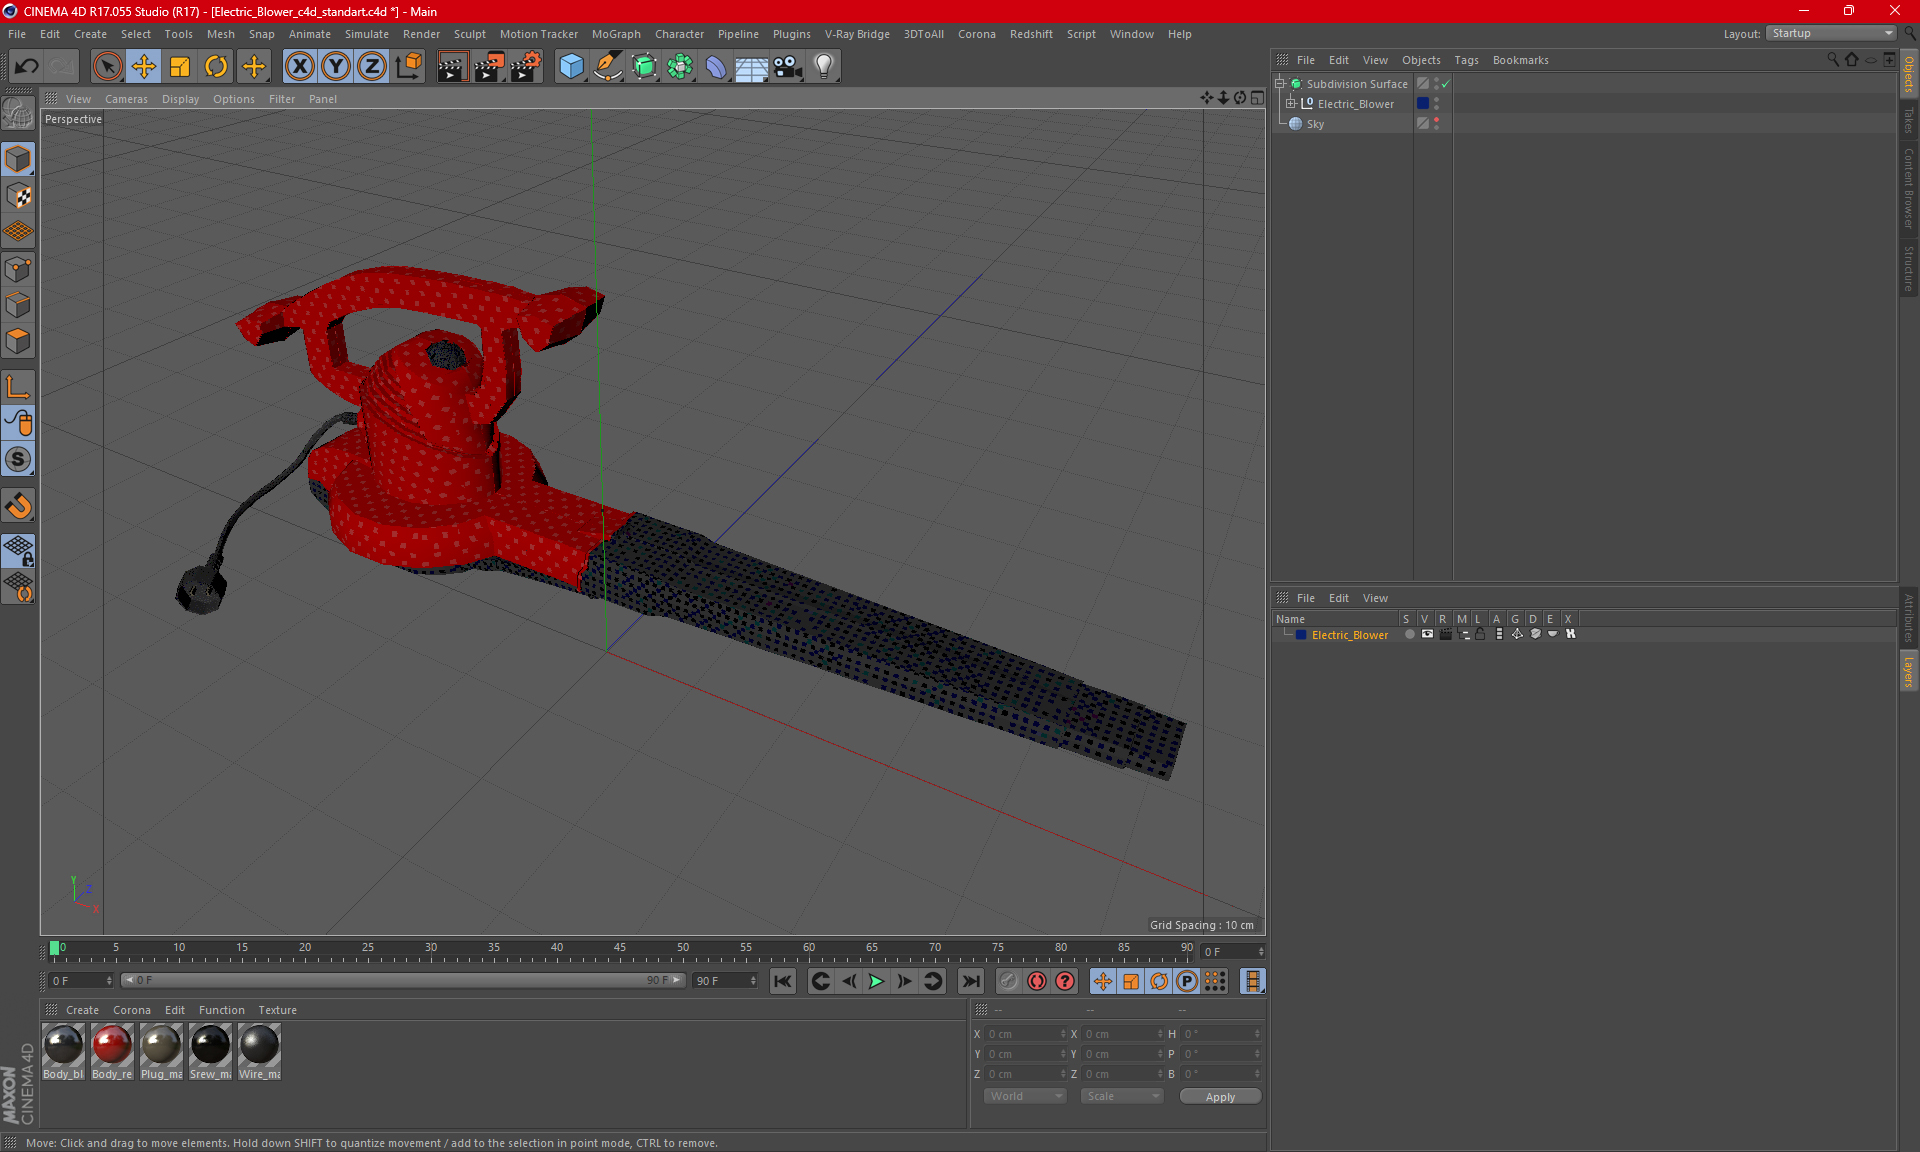The height and width of the screenshot is (1152, 1920).
Task: Click the Undo arrow icon
Action: tap(27, 66)
